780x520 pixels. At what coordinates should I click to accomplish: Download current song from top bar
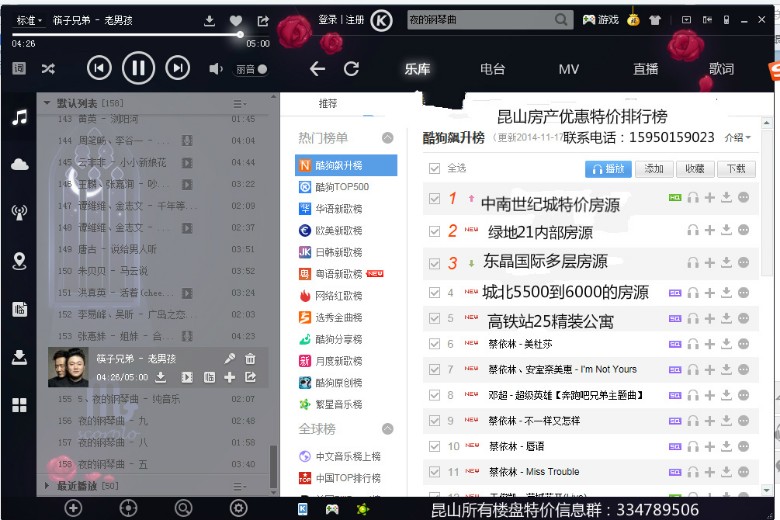coord(209,20)
